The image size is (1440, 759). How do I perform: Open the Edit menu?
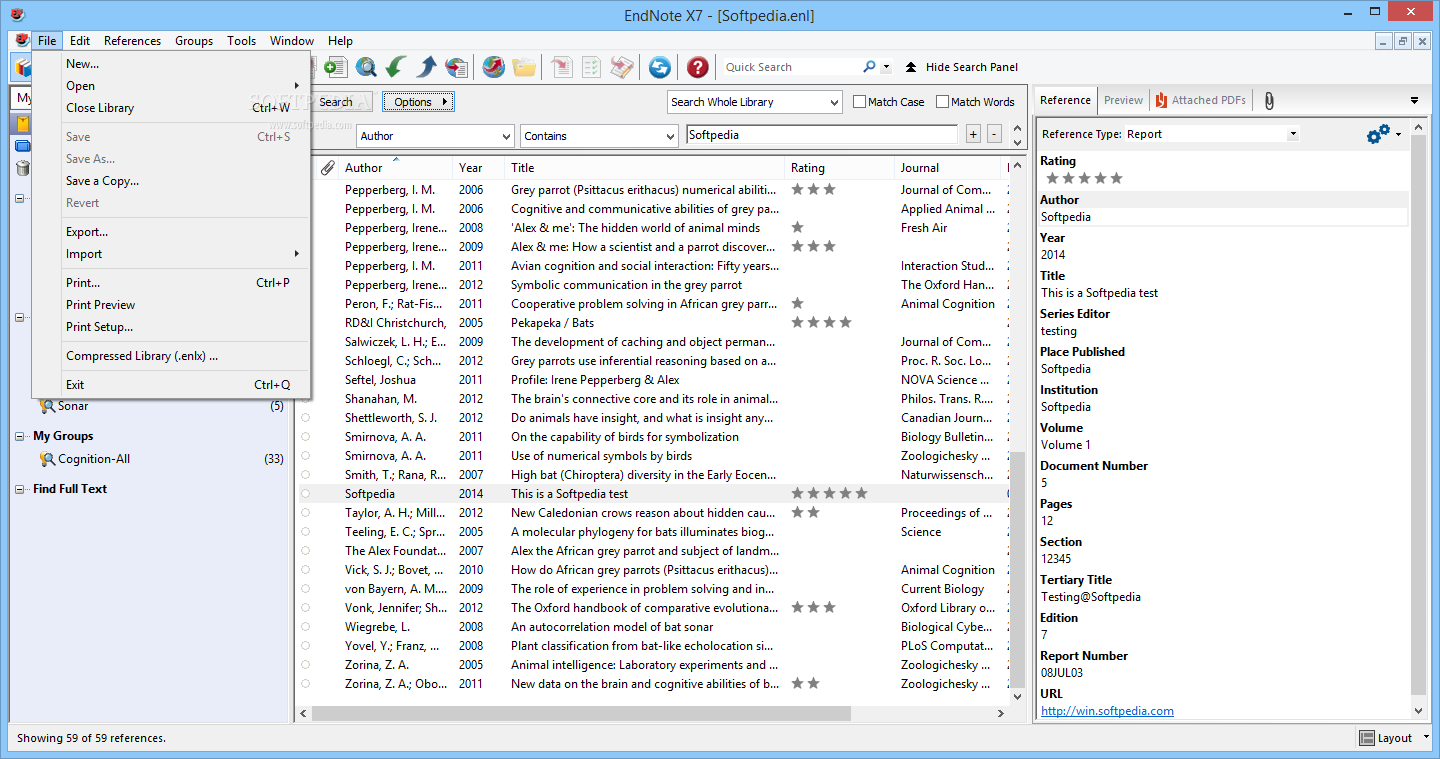(80, 41)
